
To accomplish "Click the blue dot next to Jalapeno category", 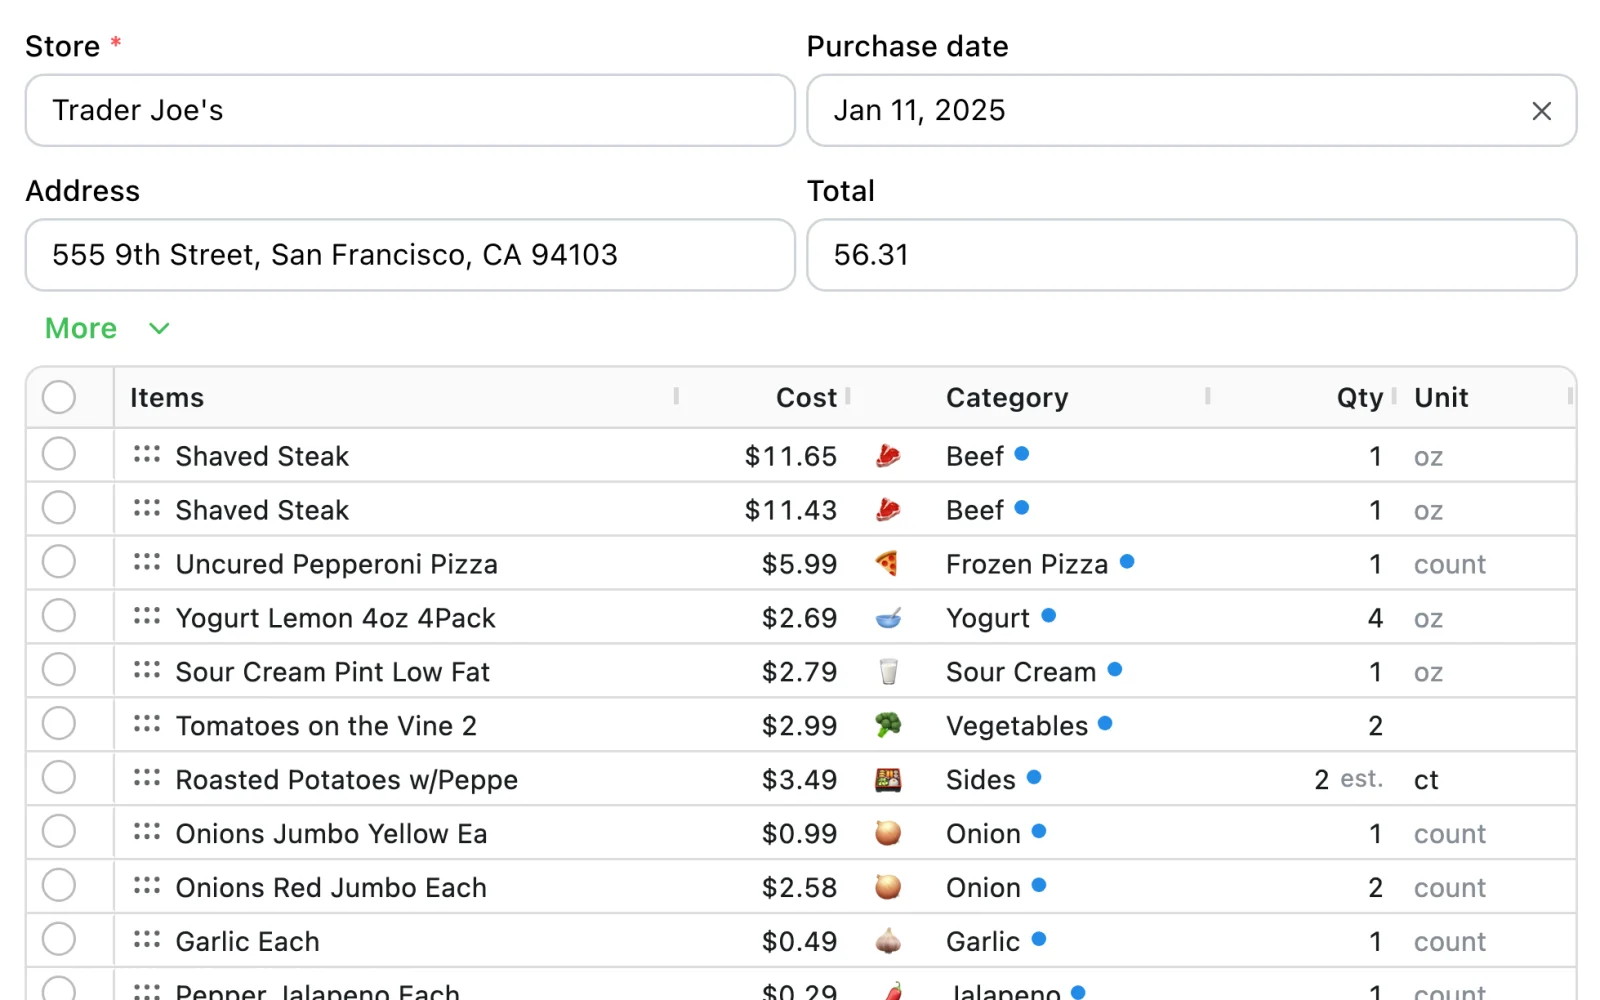I will click(x=1078, y=992).
